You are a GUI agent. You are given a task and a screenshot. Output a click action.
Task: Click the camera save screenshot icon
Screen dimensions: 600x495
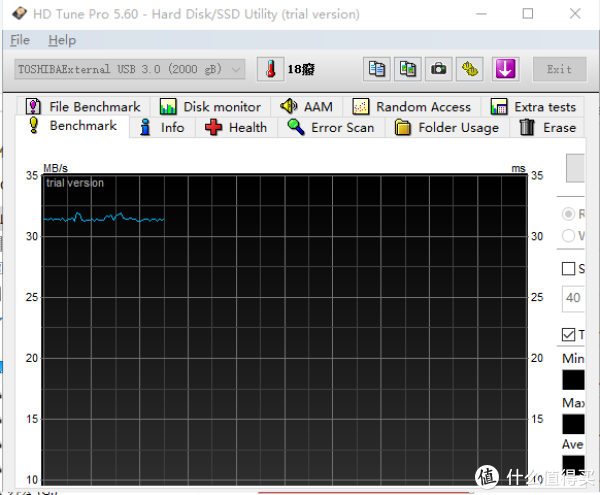(439, 69)
